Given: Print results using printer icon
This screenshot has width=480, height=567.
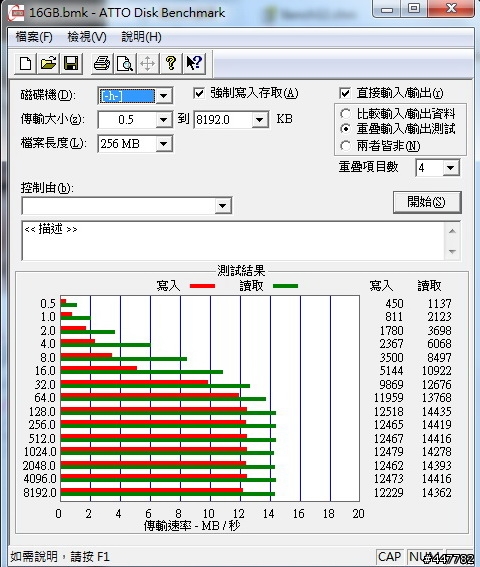Looking at the screenshot, I should coord(102,64).
